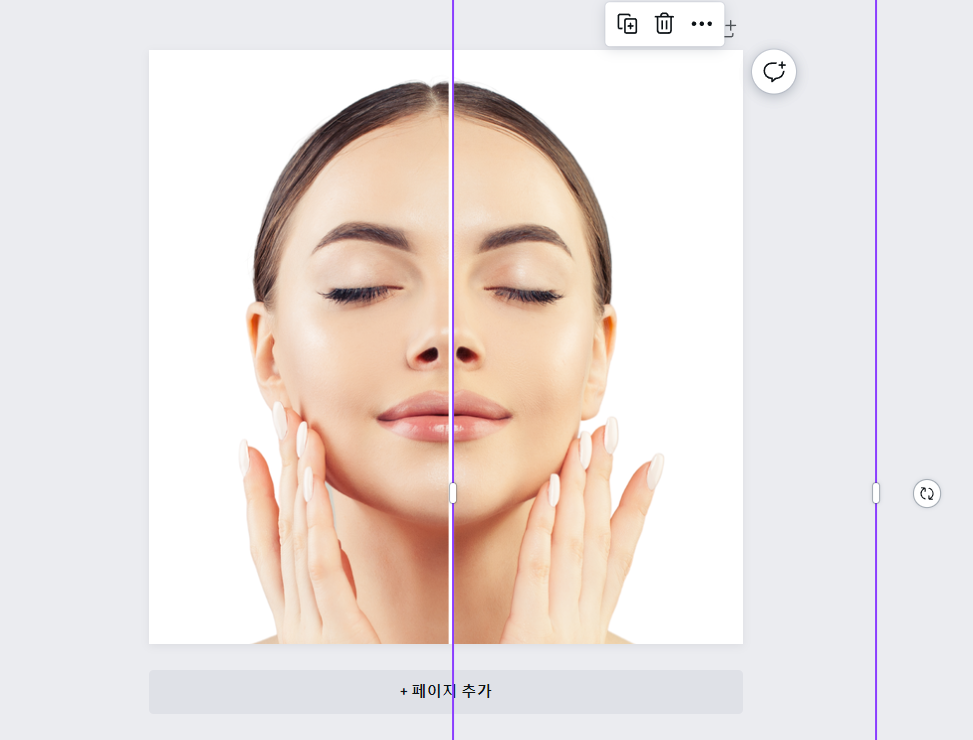Duplicate the page with the copy icon
Viewport: 973px width, 740px height.
pos(627,24)
